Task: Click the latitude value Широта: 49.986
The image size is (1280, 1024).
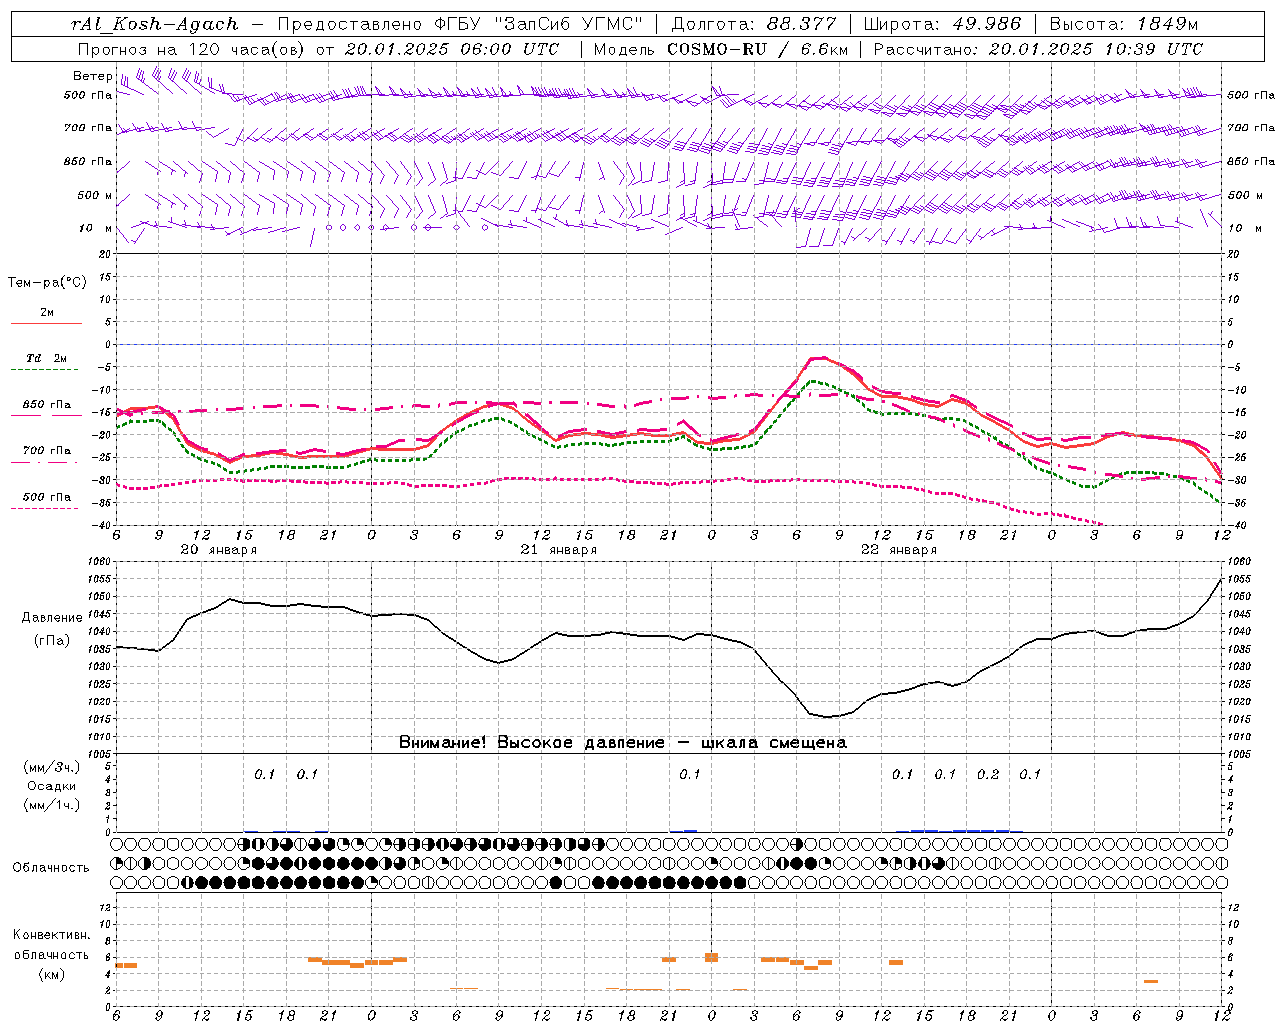Action: tap(942, 24)
